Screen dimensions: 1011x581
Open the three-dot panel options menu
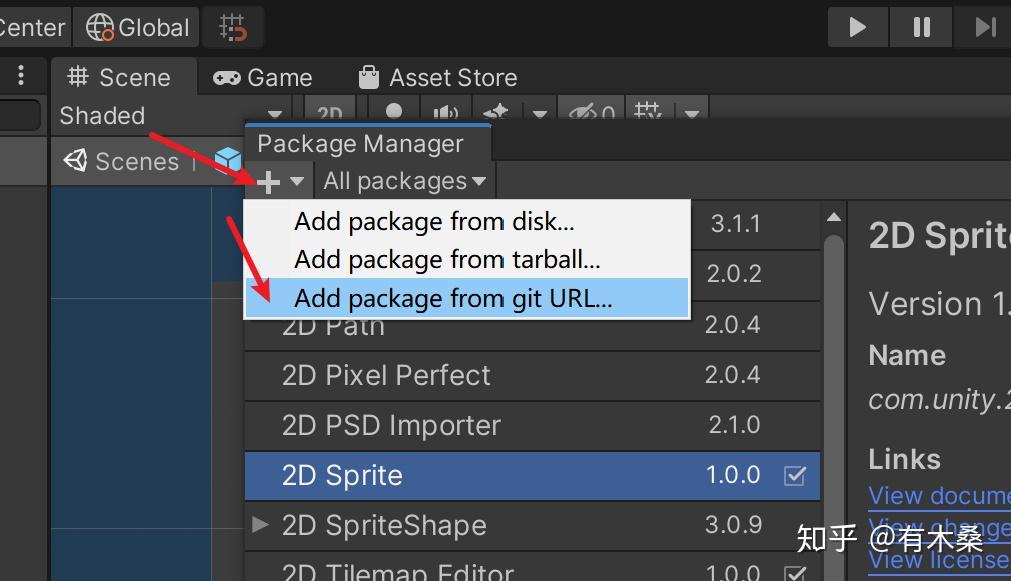tap(21, 76)
